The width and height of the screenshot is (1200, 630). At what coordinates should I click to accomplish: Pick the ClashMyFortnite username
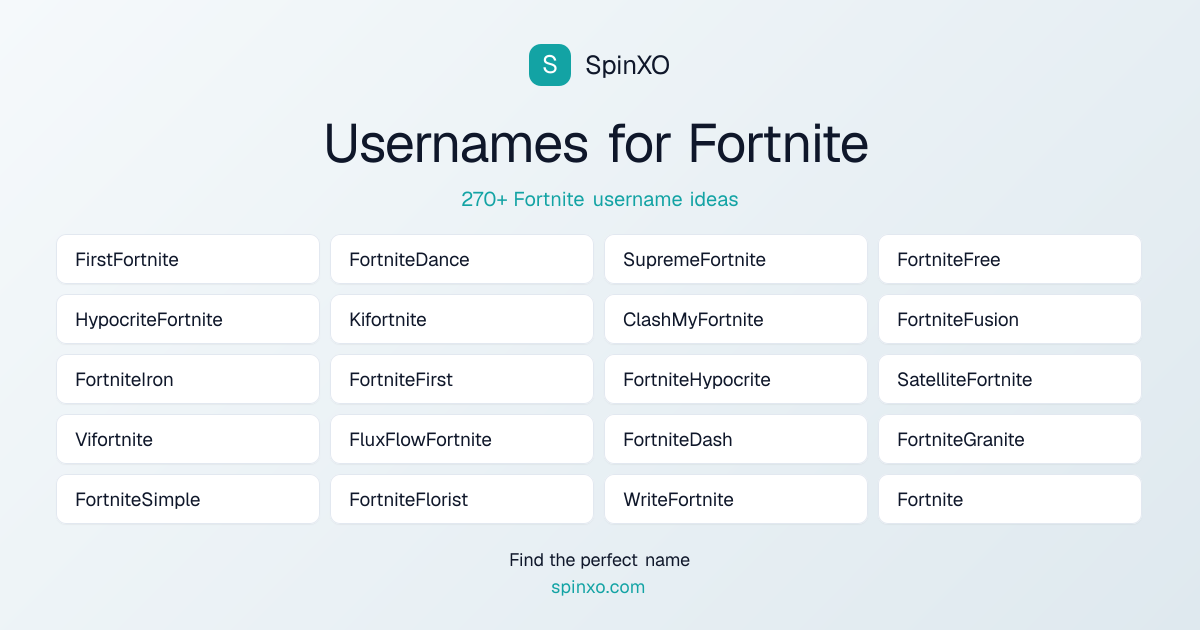click(x=736, y=319)
